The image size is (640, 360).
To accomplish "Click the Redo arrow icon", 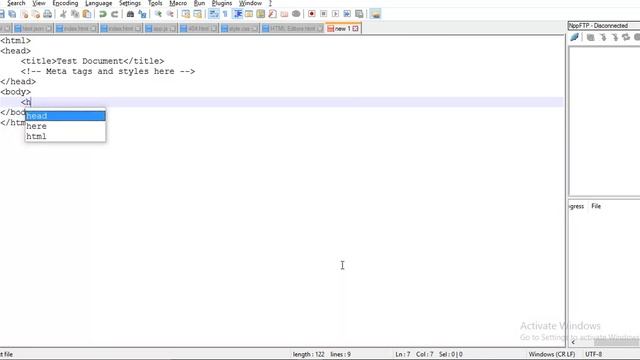I will 115,14.
